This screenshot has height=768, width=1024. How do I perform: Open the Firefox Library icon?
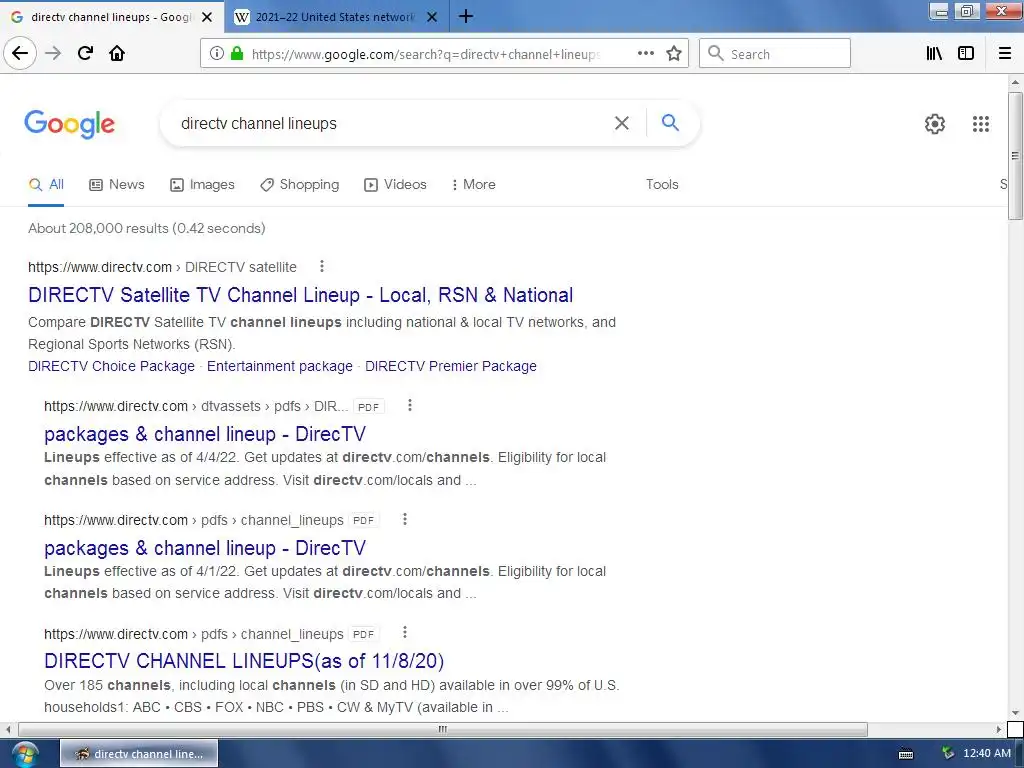point(934,54)
